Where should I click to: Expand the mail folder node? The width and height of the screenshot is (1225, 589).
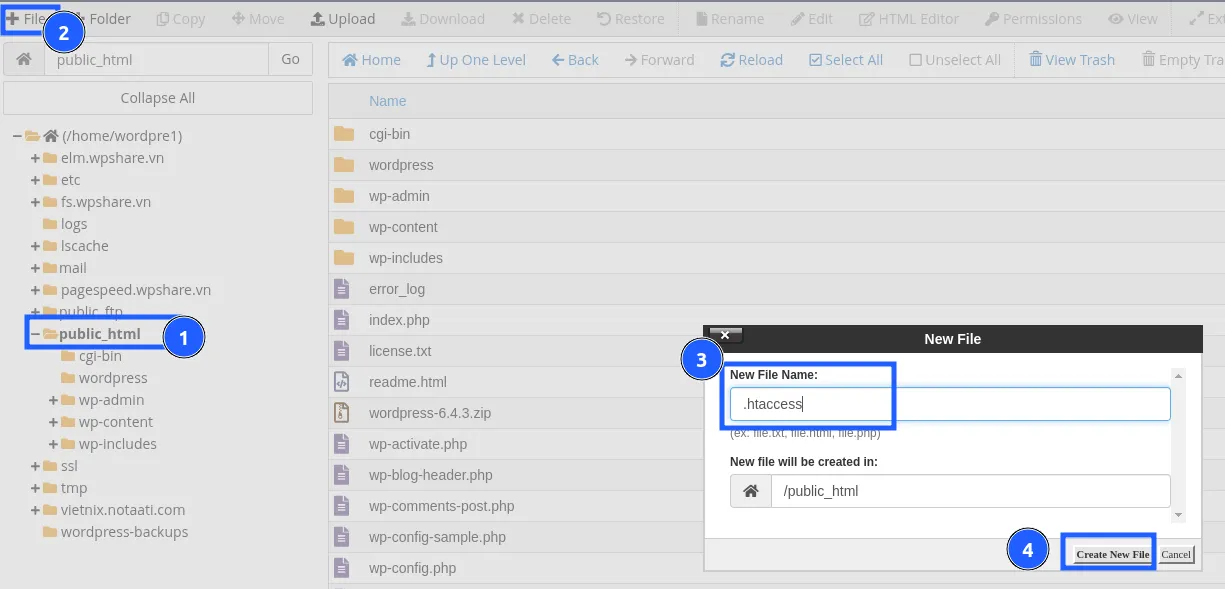(x=35, y=268)
